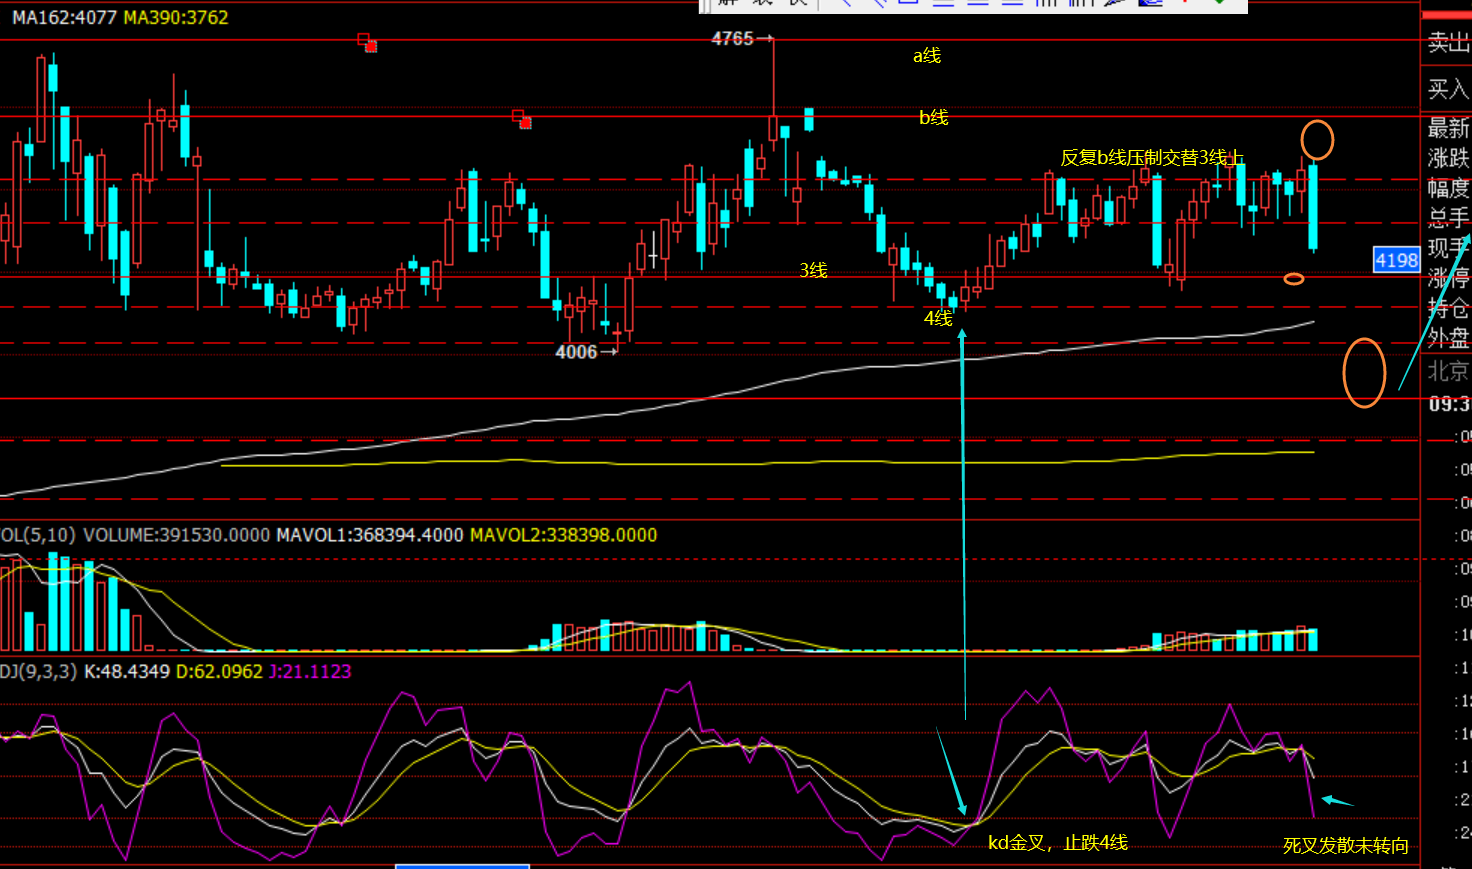The height and width of the screenshot is (869, 1472).
Task: Click the 总手 row in quote panel
Action: [1448, 218]
